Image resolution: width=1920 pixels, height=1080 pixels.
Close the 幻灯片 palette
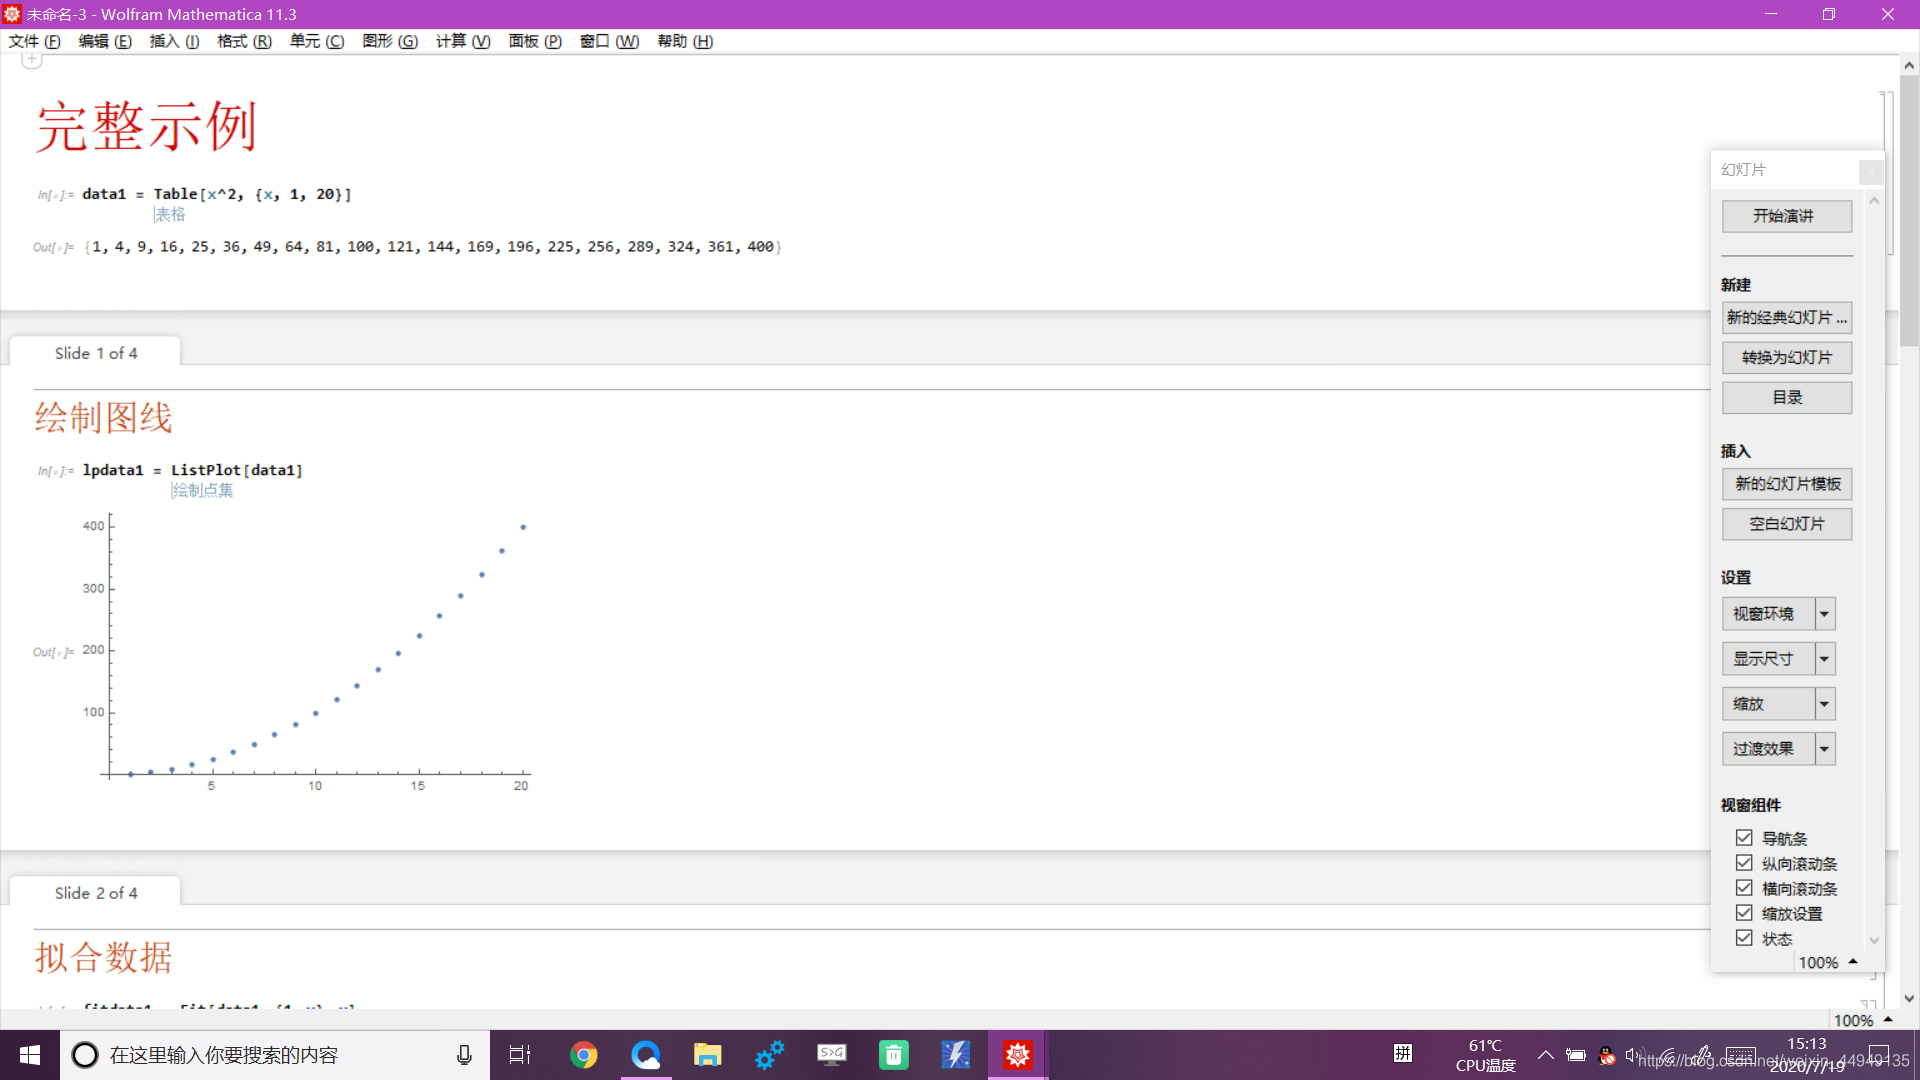[x=1871, y=171]
